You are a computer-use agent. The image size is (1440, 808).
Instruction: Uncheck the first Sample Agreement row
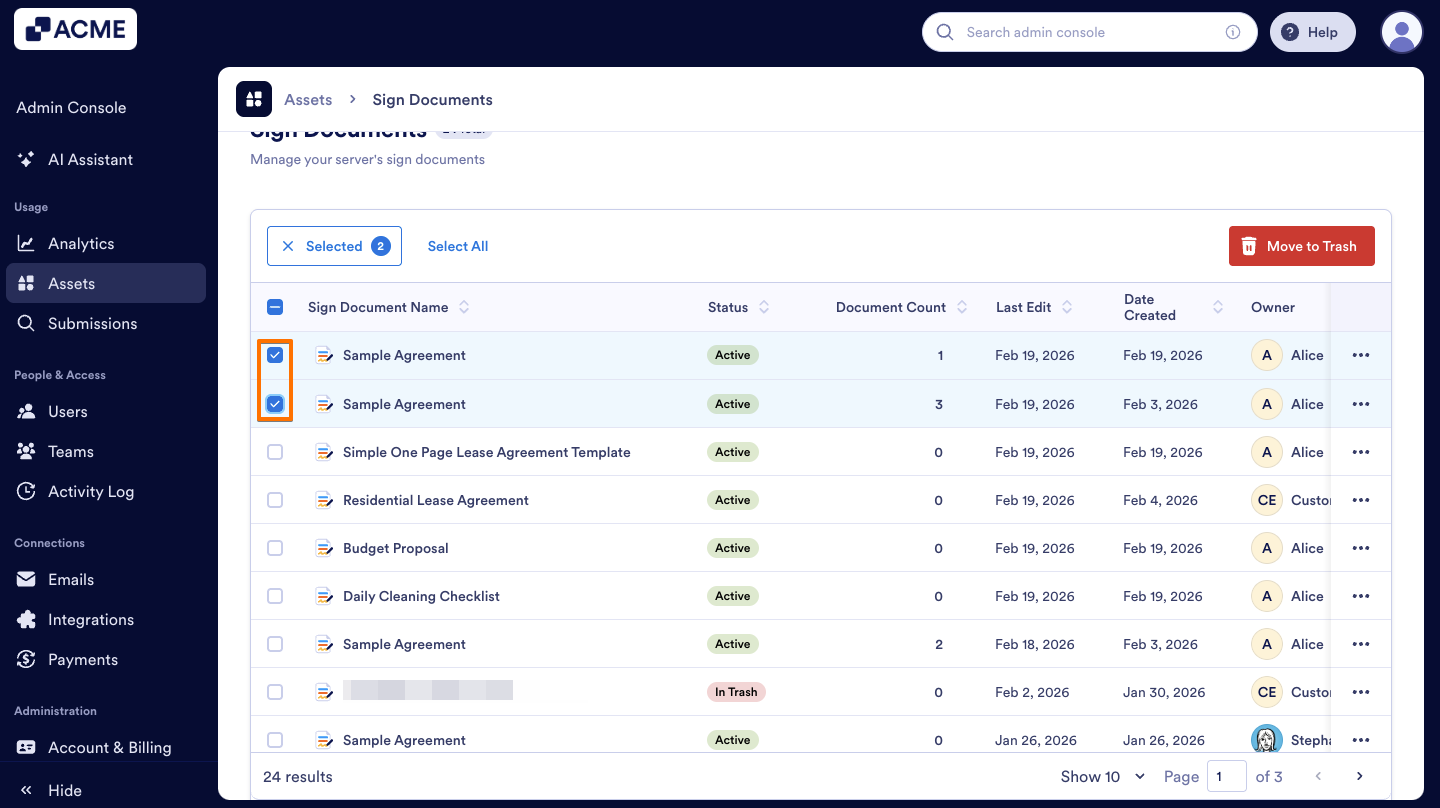coord(275,355)
